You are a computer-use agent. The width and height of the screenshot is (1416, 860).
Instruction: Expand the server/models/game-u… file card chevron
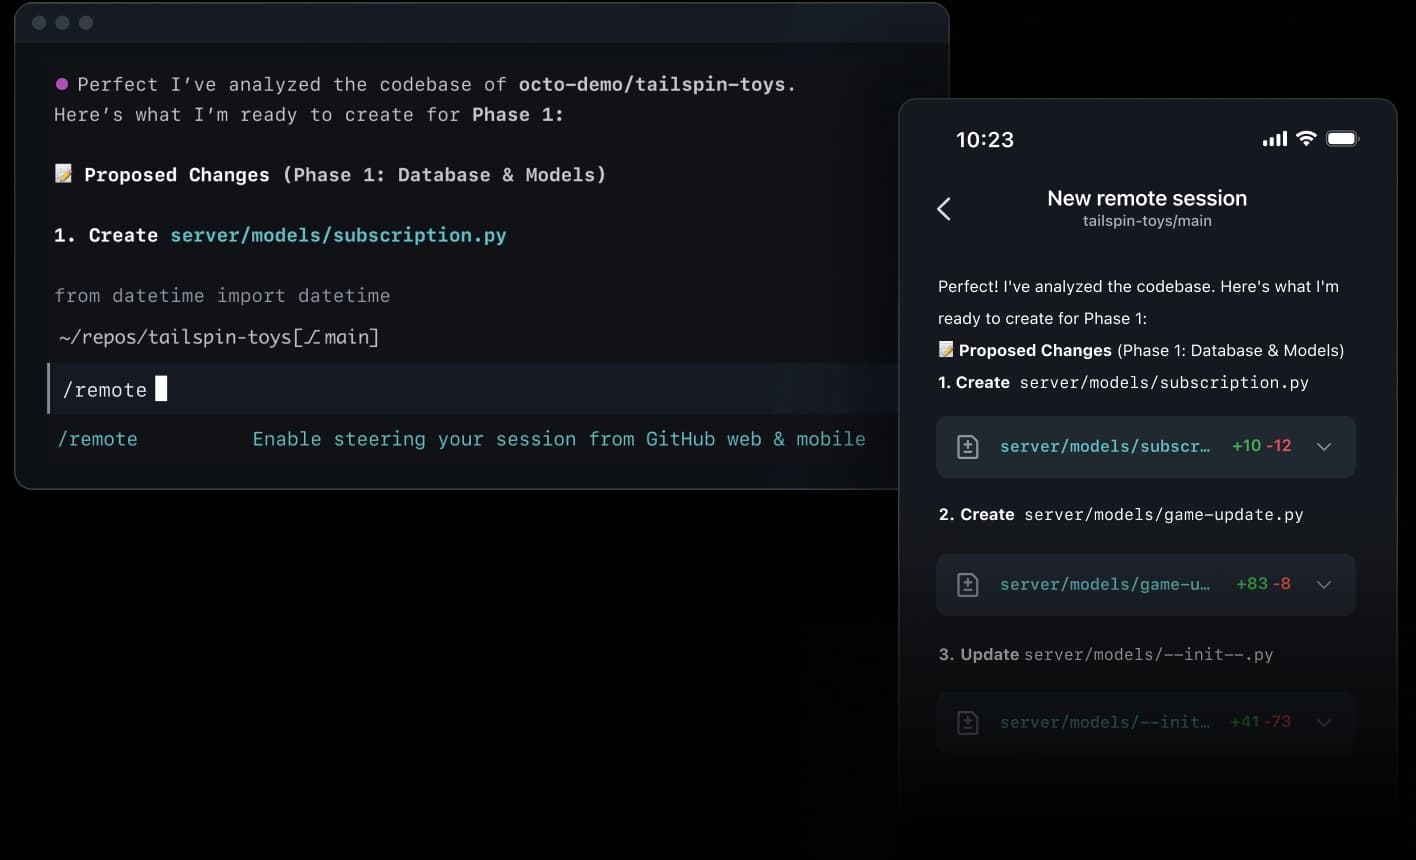(1324, 585)
